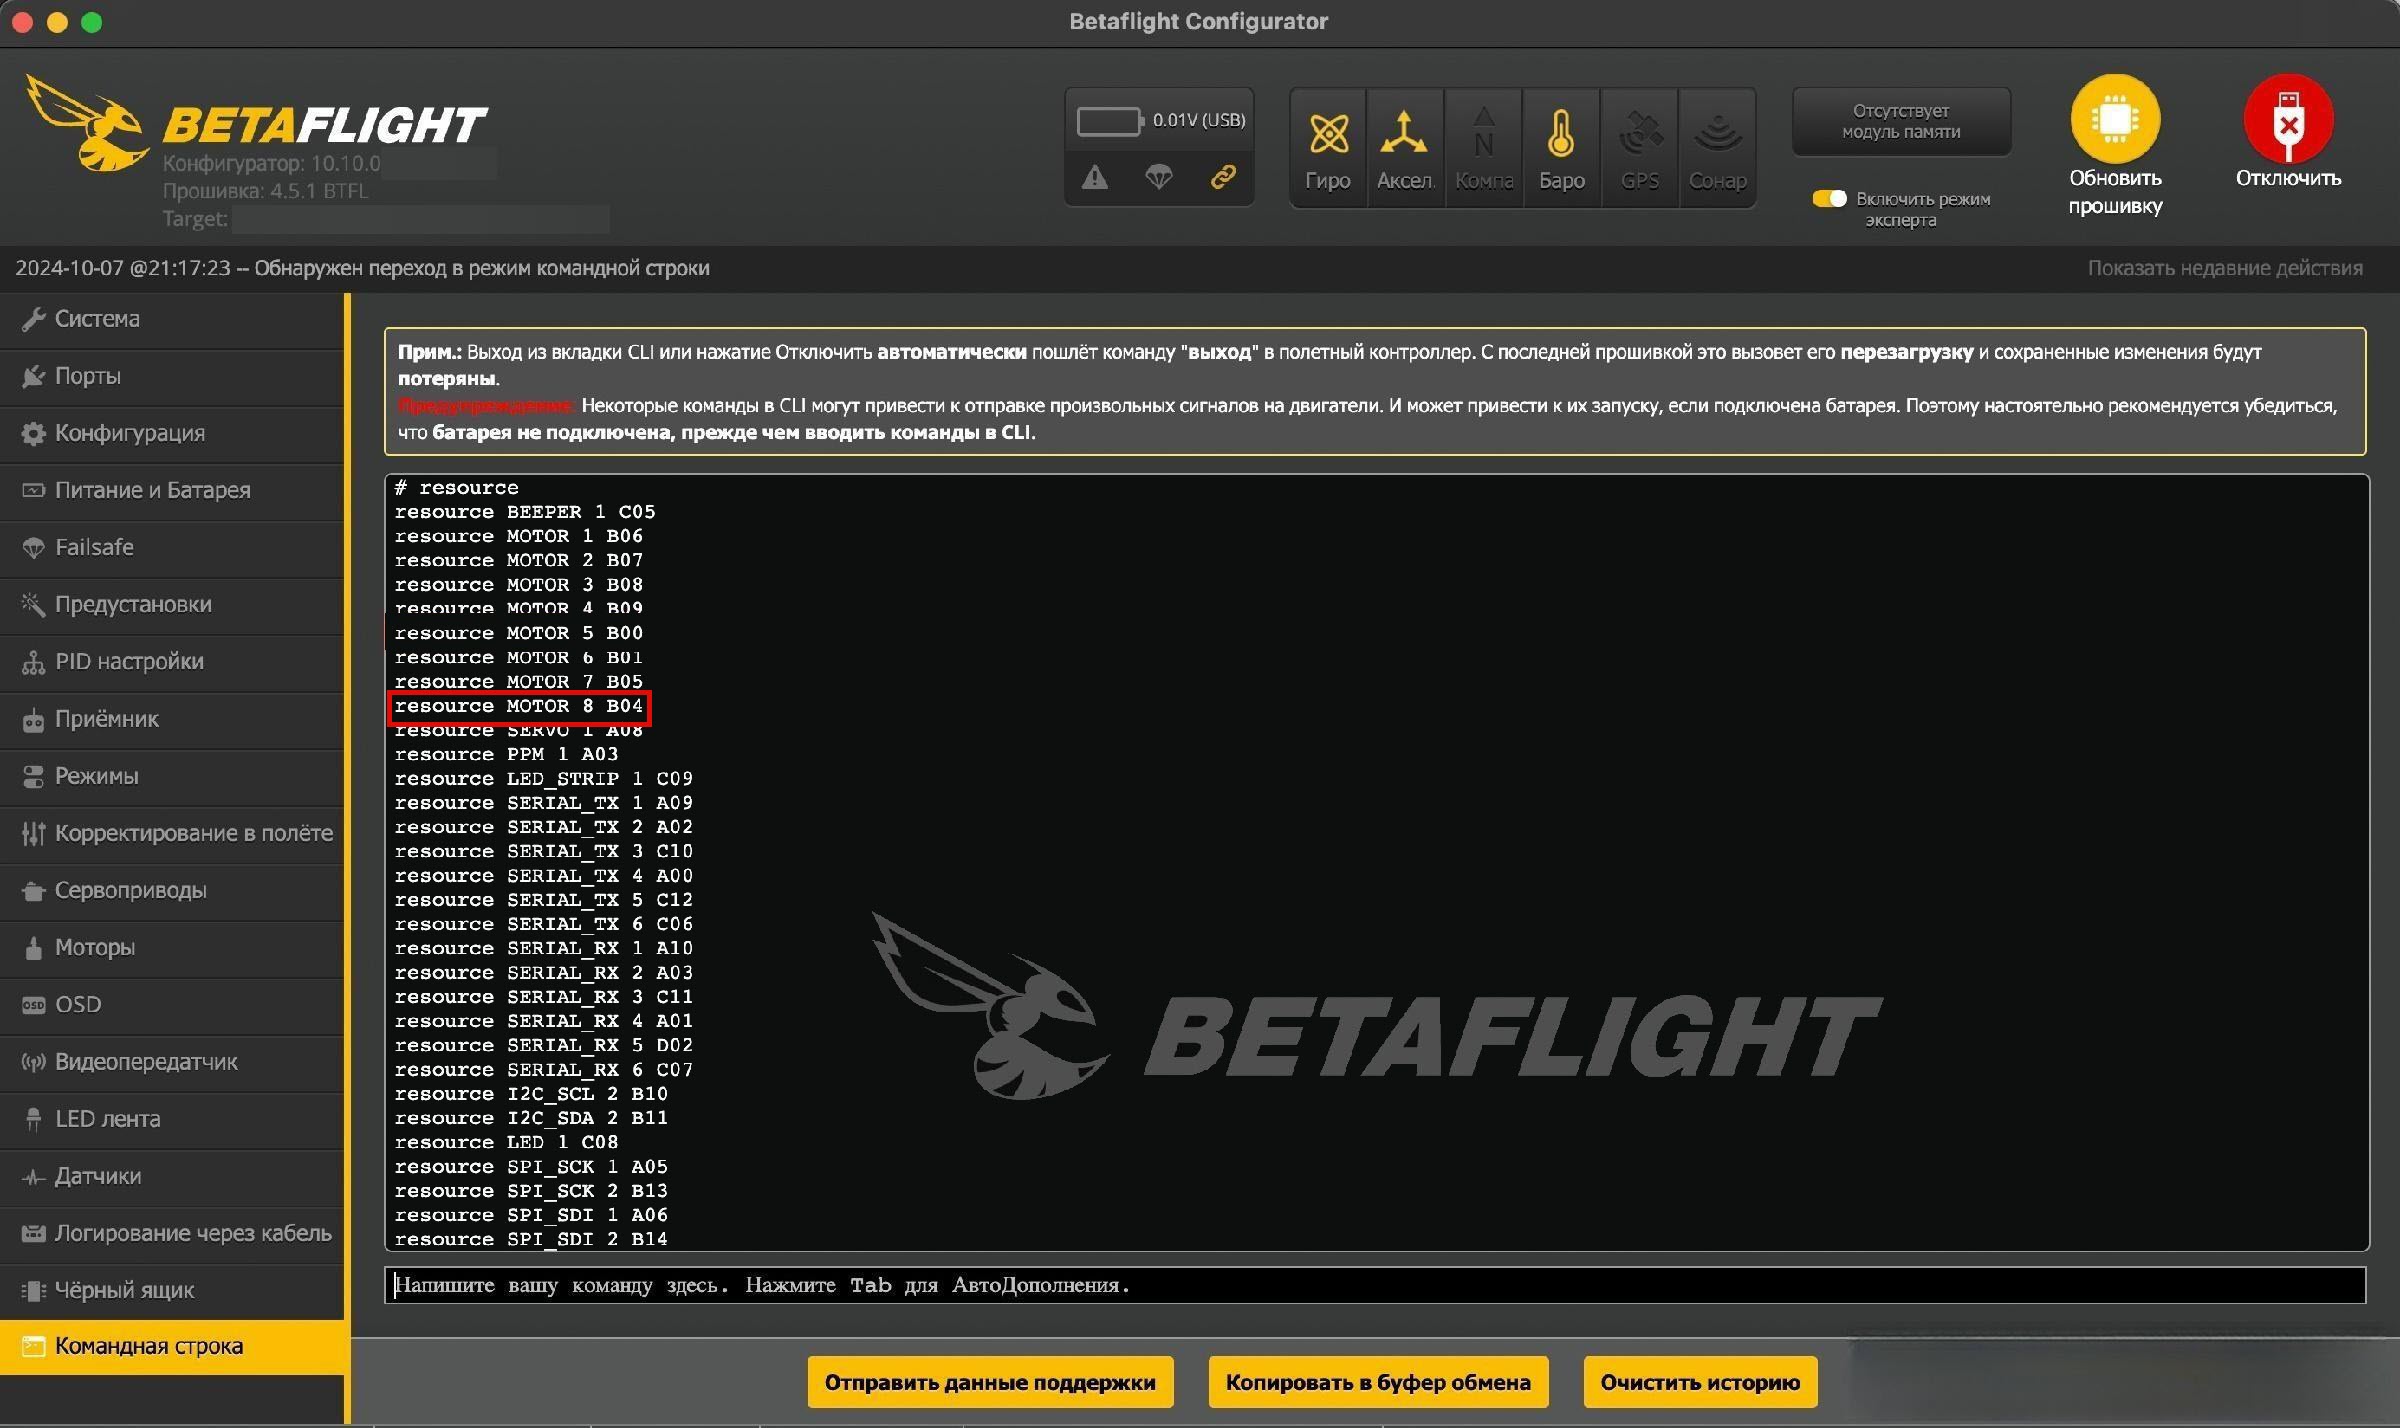Open the Режимы tab
The width and height of the screenshot is (2400, 1428).
coord(172,776)
